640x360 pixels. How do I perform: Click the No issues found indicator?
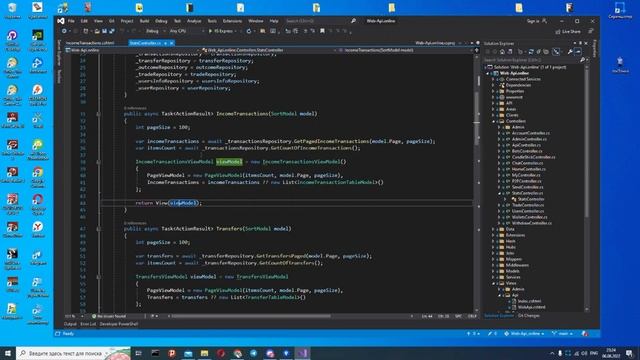click(109, 316)
